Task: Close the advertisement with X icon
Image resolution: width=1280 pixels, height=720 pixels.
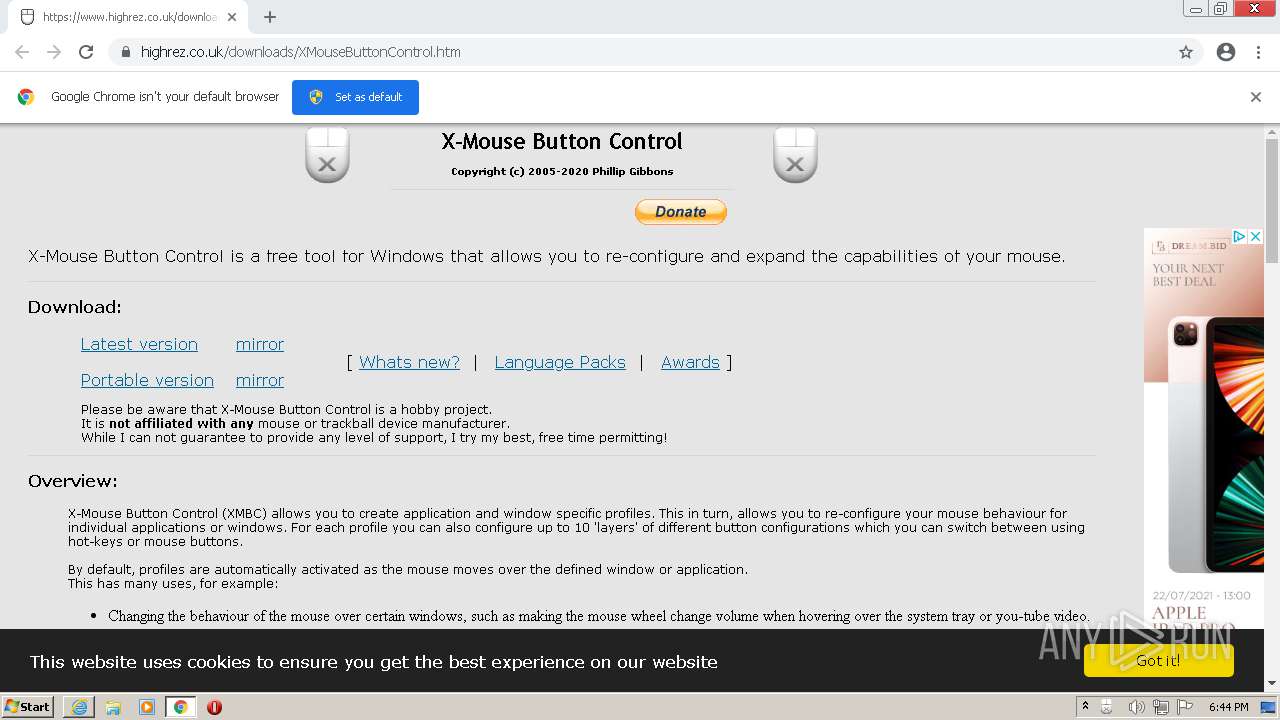Action: click(x=1256, y=236)
